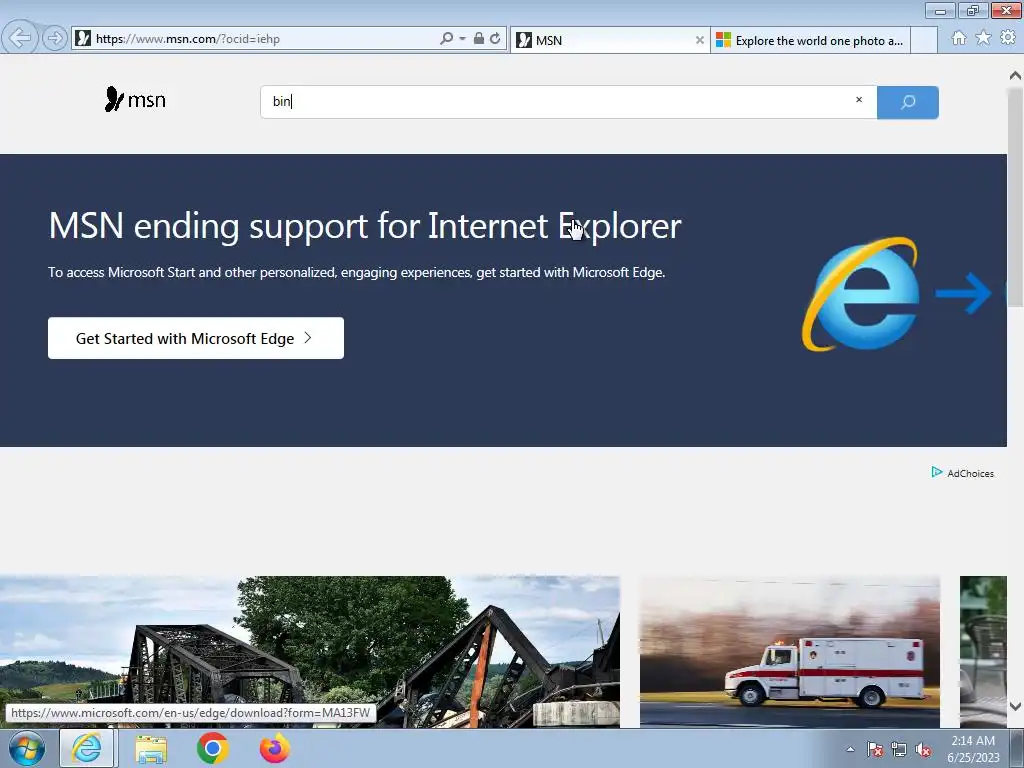Switch to the Explore the world one photo tab
1024x768 pixels.
coord(810,40)
